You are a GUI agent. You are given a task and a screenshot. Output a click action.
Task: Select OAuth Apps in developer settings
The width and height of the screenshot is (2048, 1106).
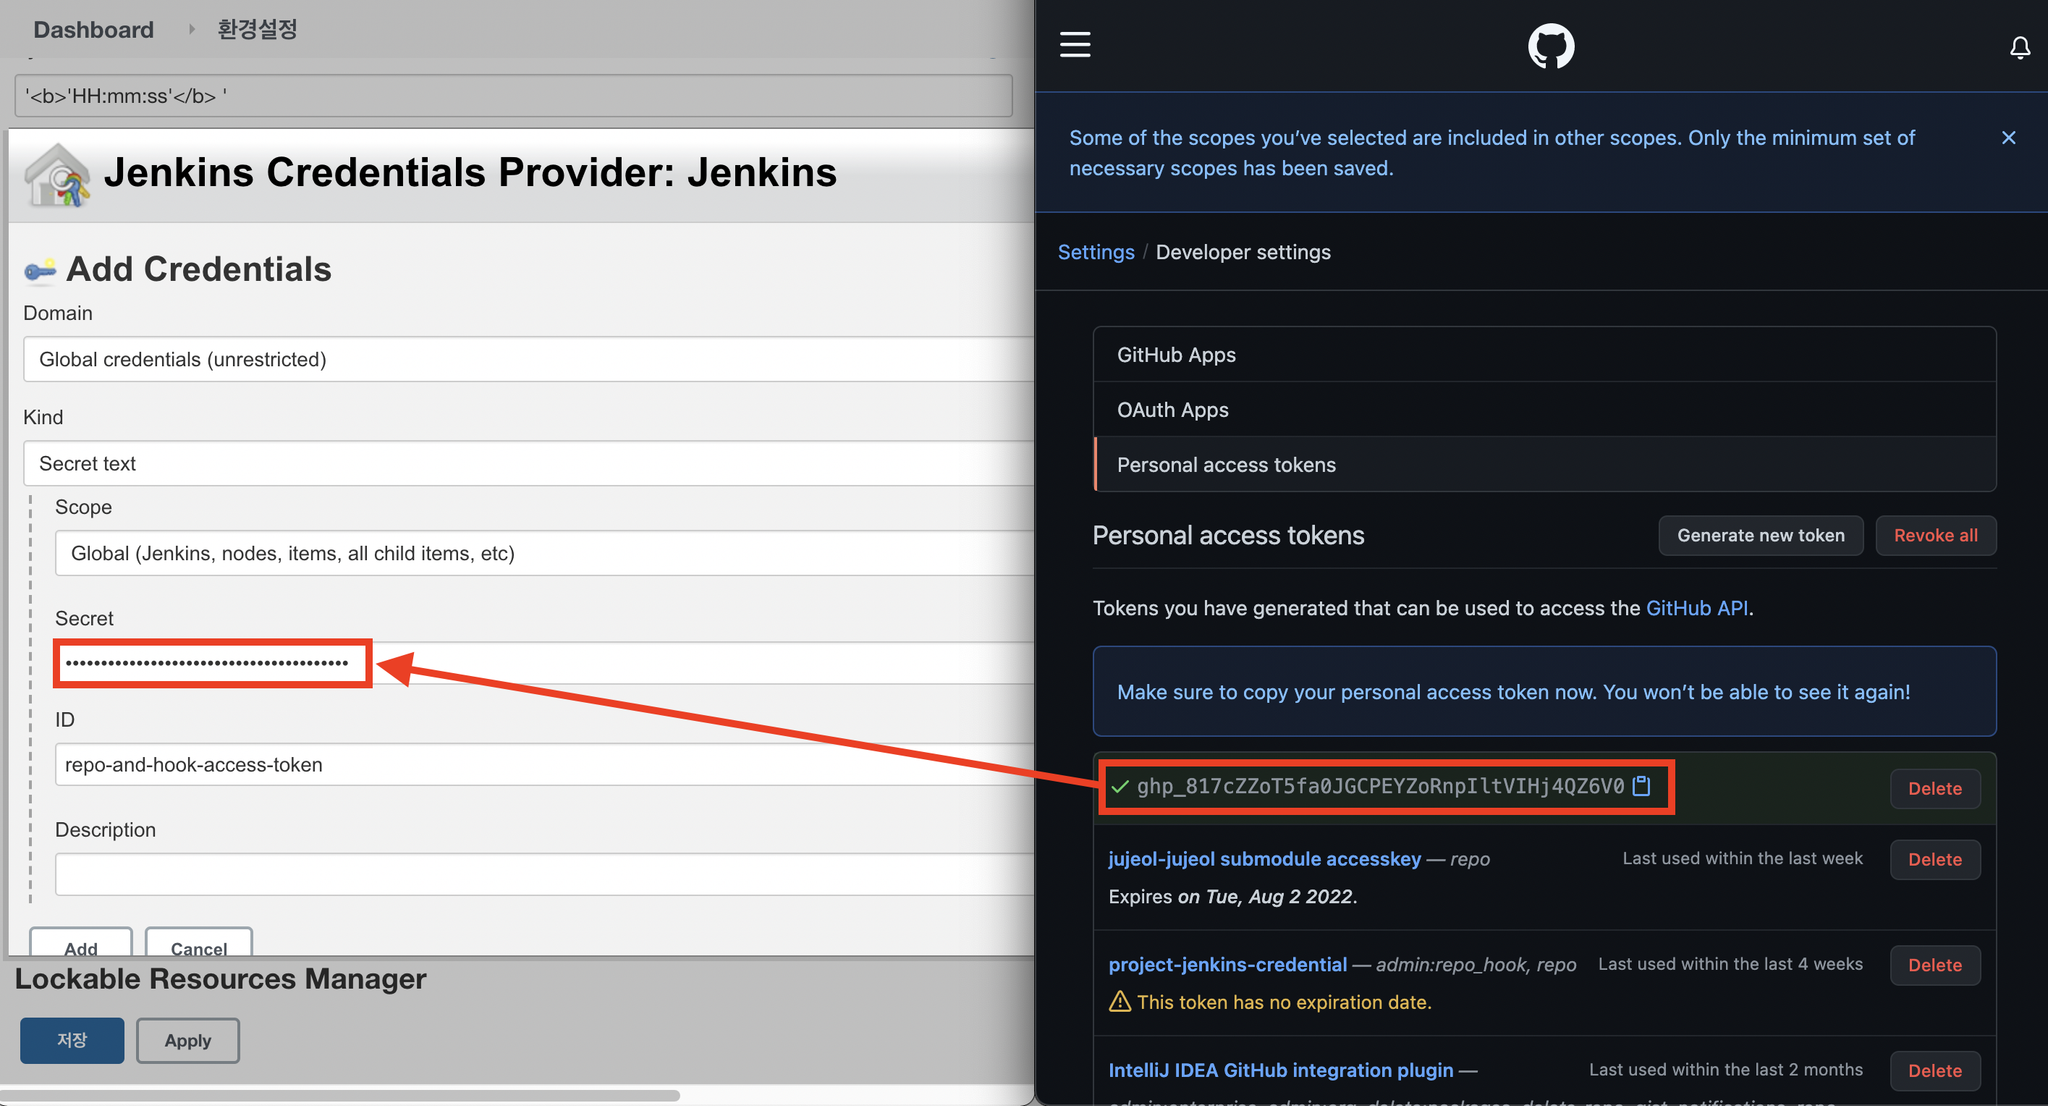click(x=1545, y=410)
